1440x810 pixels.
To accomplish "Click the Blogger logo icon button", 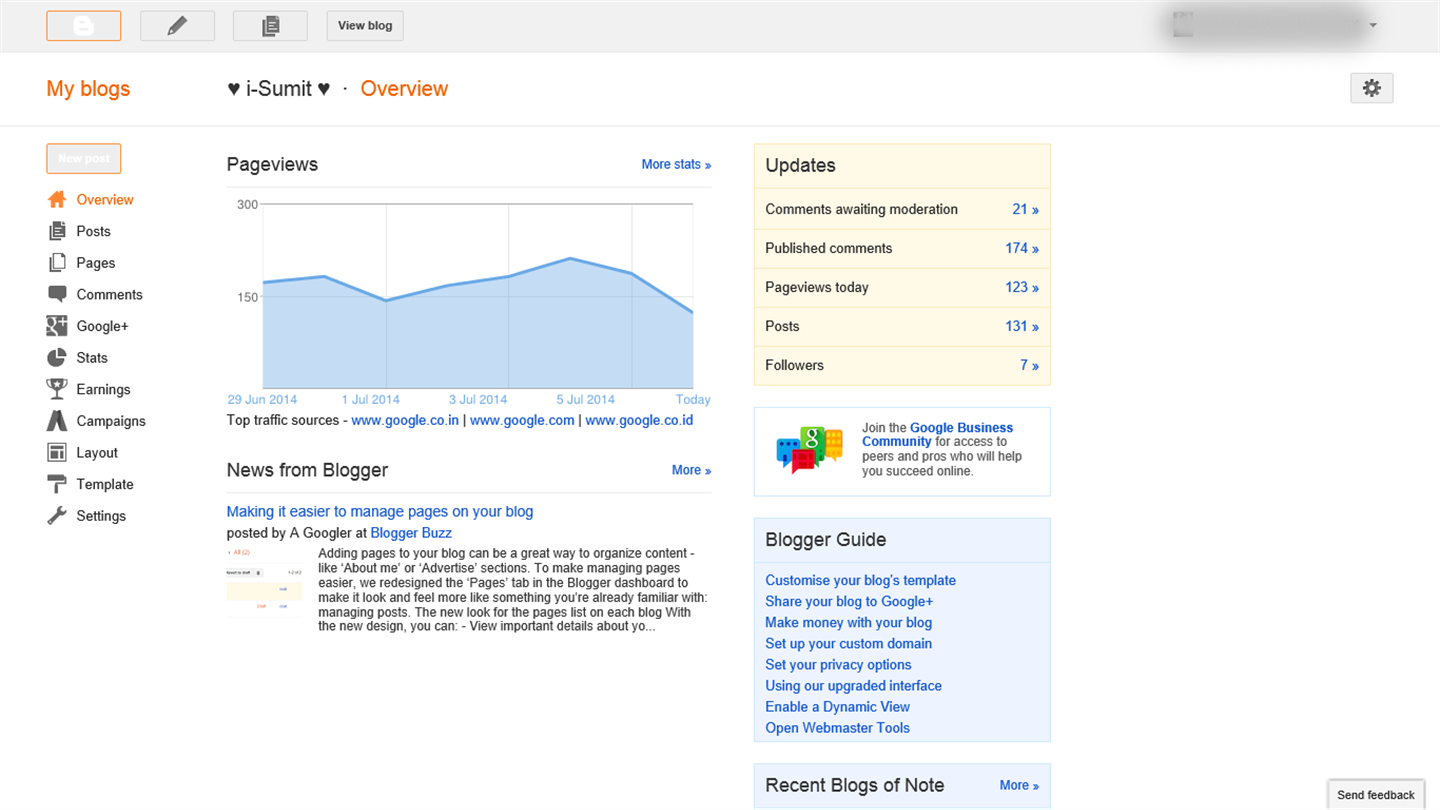I will tap(84, 26).
